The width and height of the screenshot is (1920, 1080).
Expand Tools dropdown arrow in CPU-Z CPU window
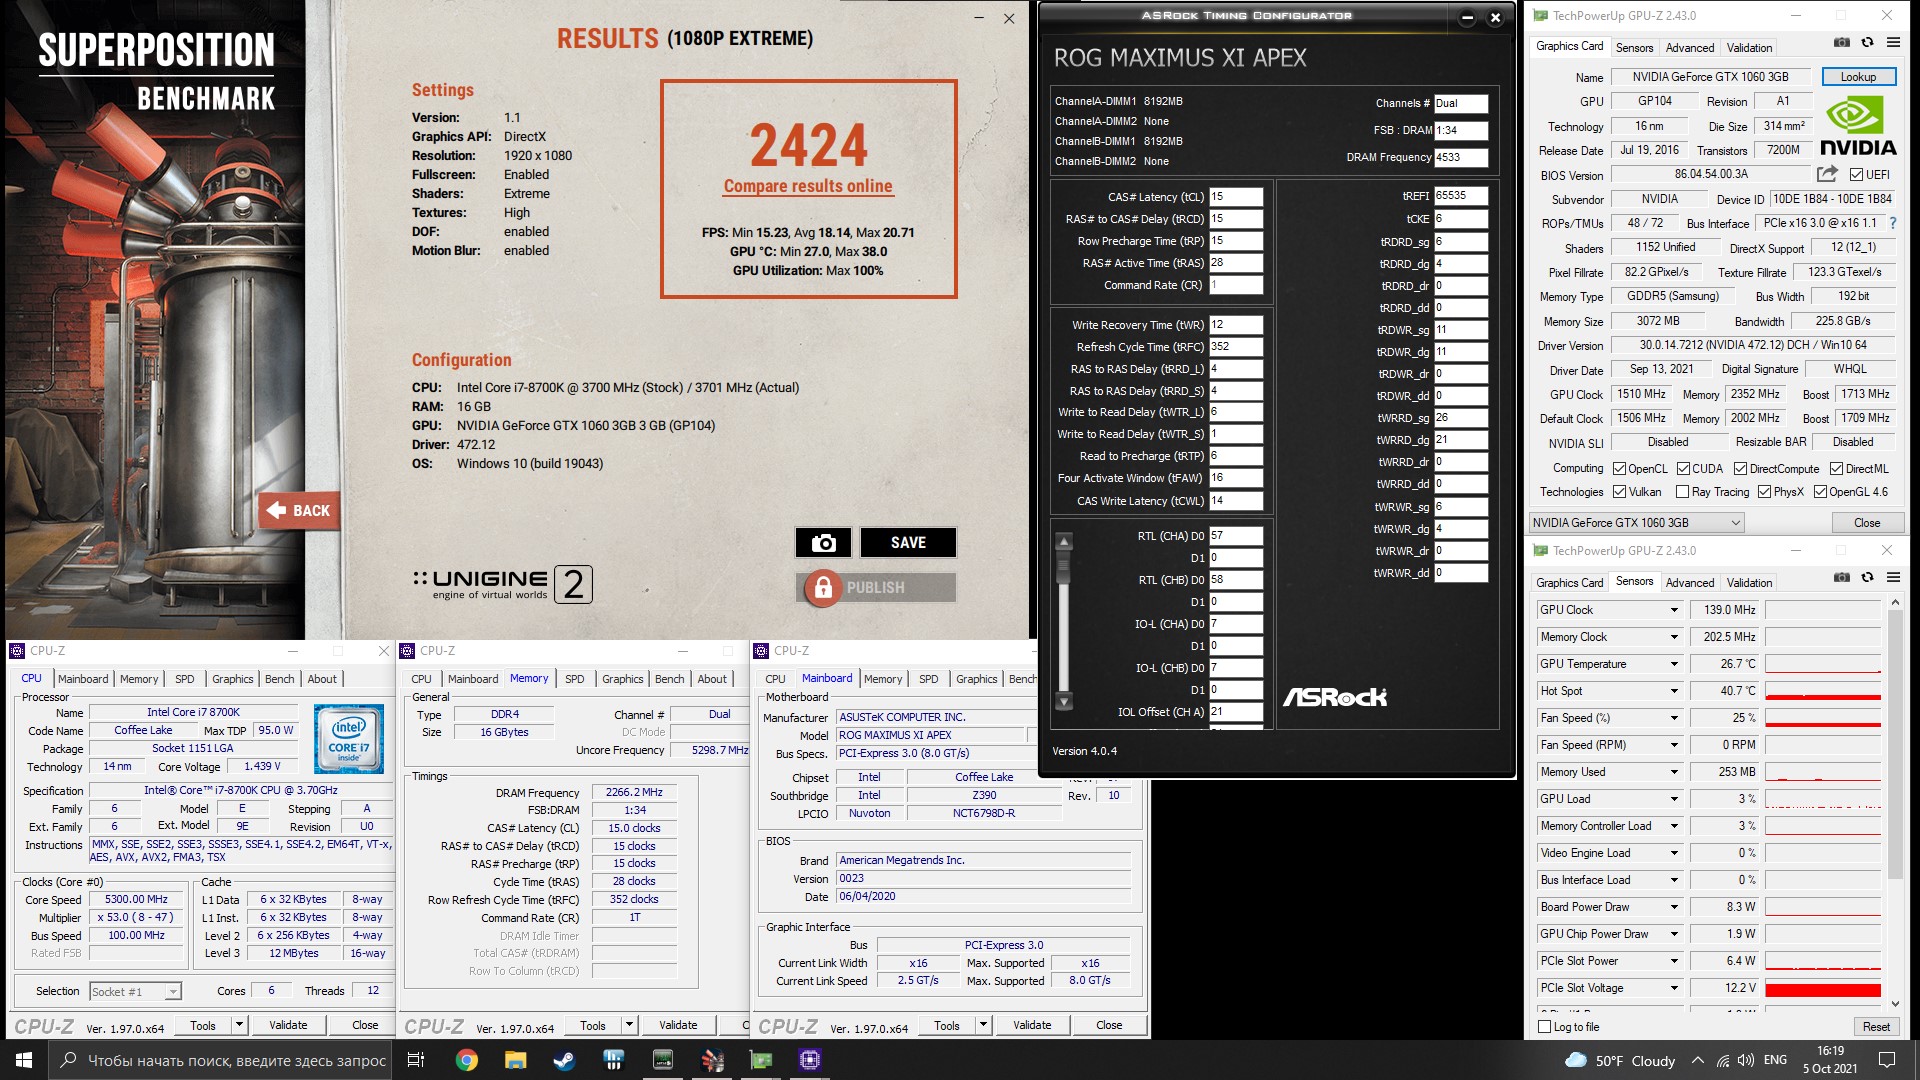(x=239, y=1025)
